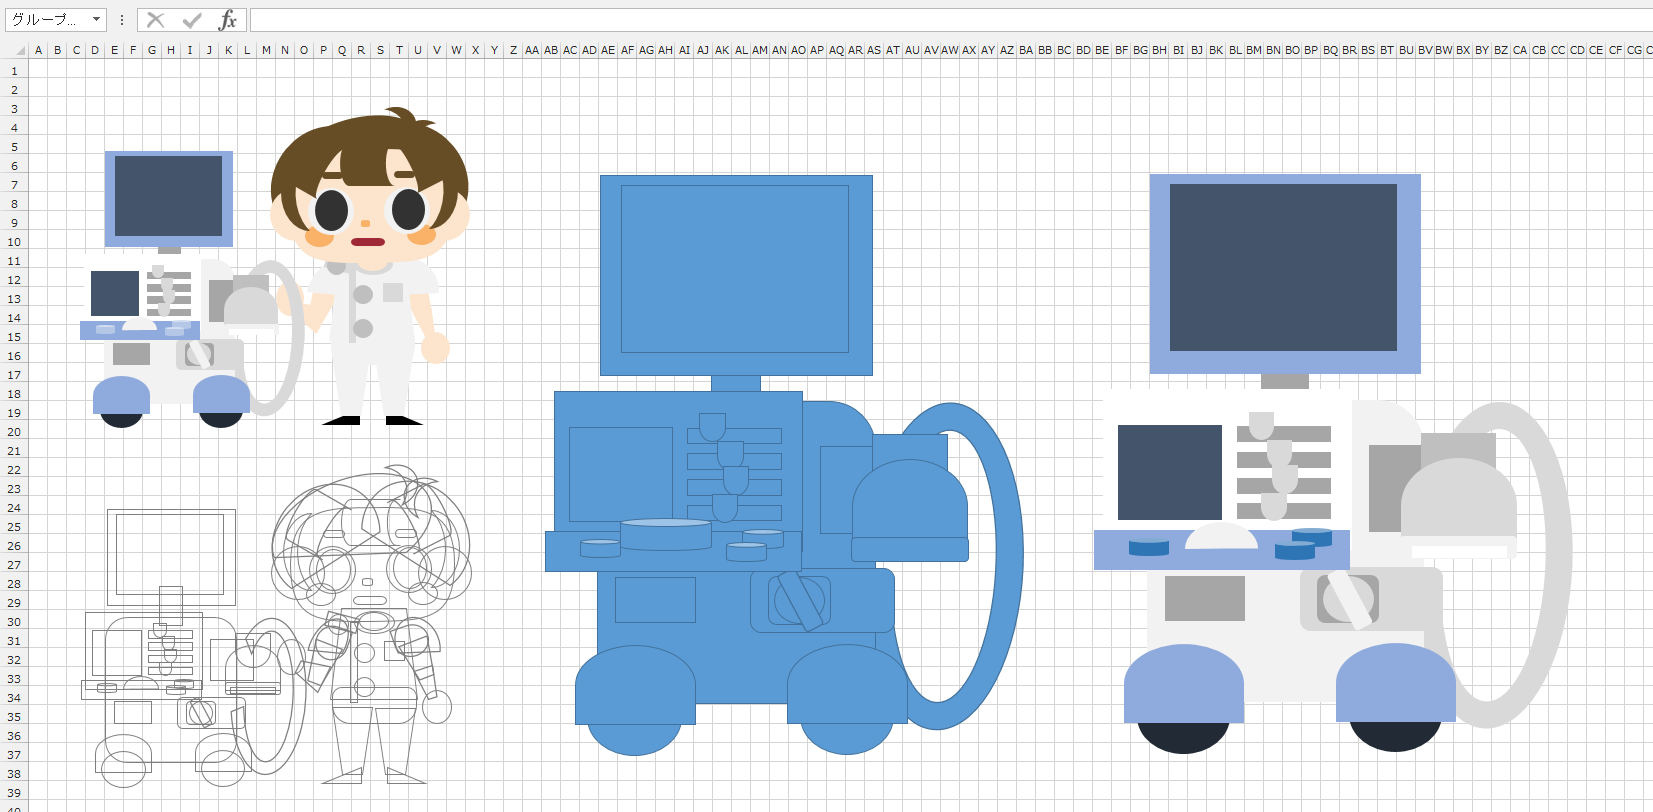Select column P header

coord(323,50)
